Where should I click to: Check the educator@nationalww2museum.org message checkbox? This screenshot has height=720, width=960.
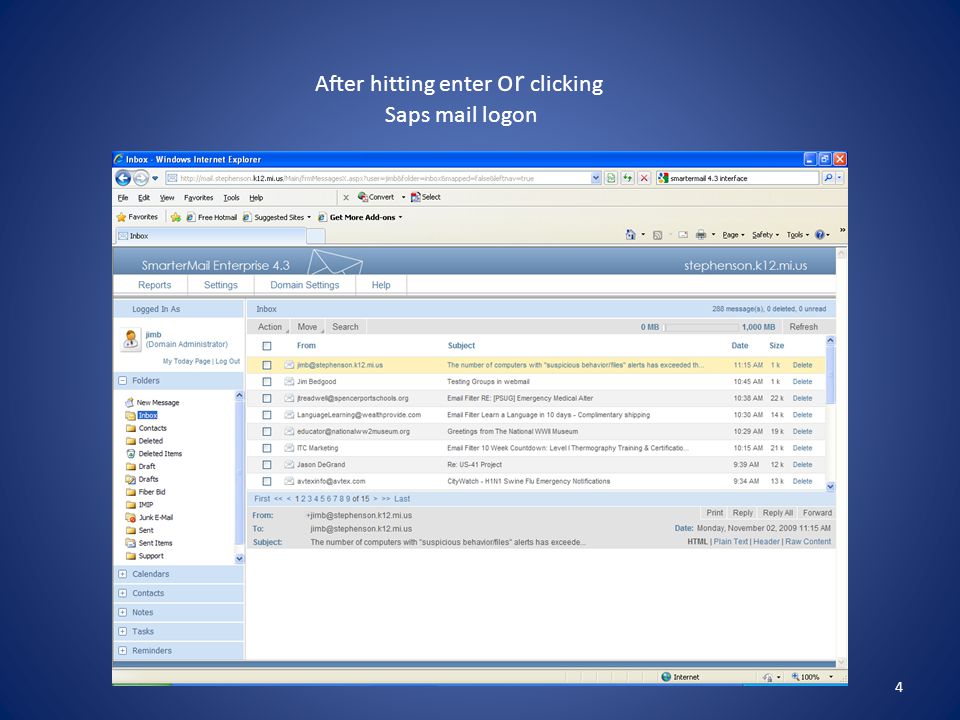(x=267, y=432)
